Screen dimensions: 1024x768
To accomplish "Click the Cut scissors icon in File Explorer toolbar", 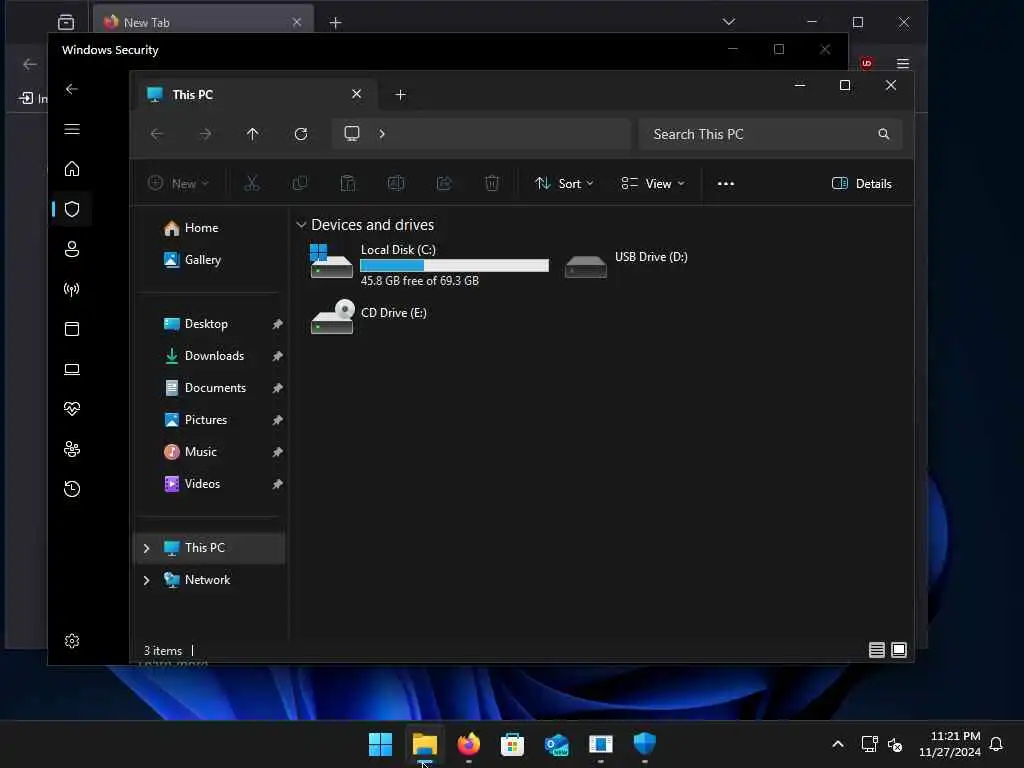I will (x=251, y=184).
